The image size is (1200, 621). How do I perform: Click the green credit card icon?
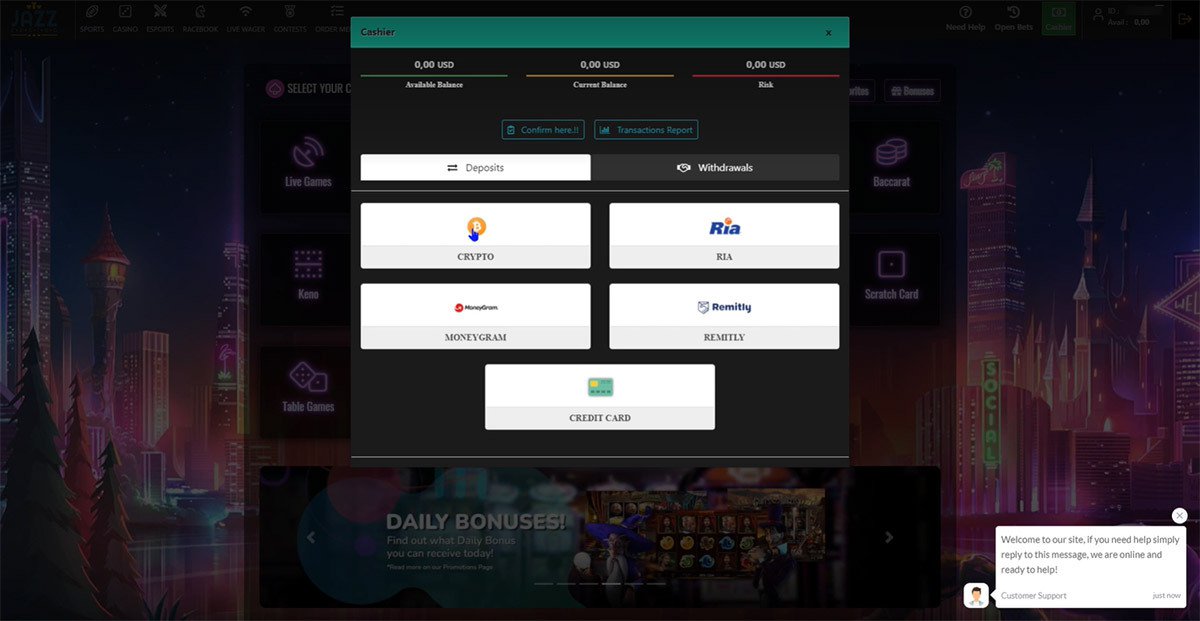(600, 387)
